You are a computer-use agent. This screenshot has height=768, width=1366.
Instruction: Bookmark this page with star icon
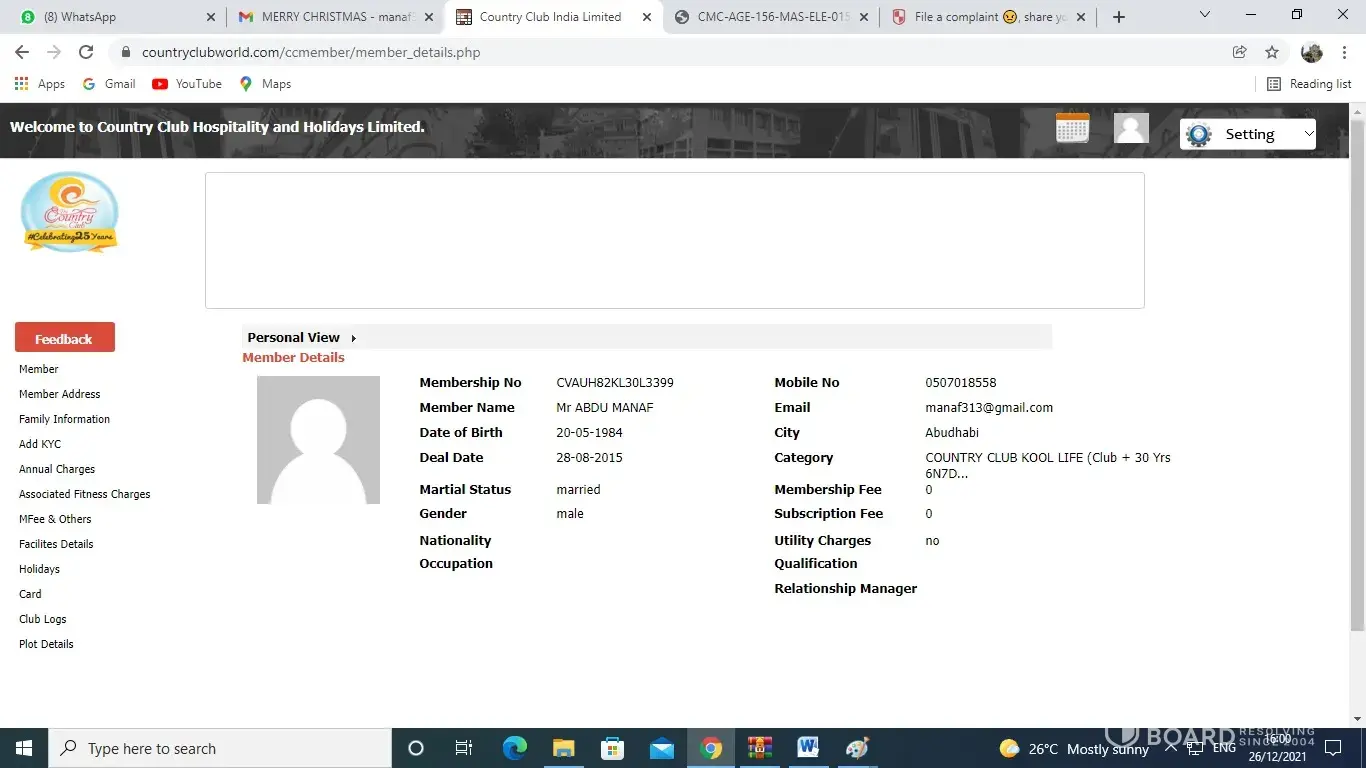(x=1272, y=52)
